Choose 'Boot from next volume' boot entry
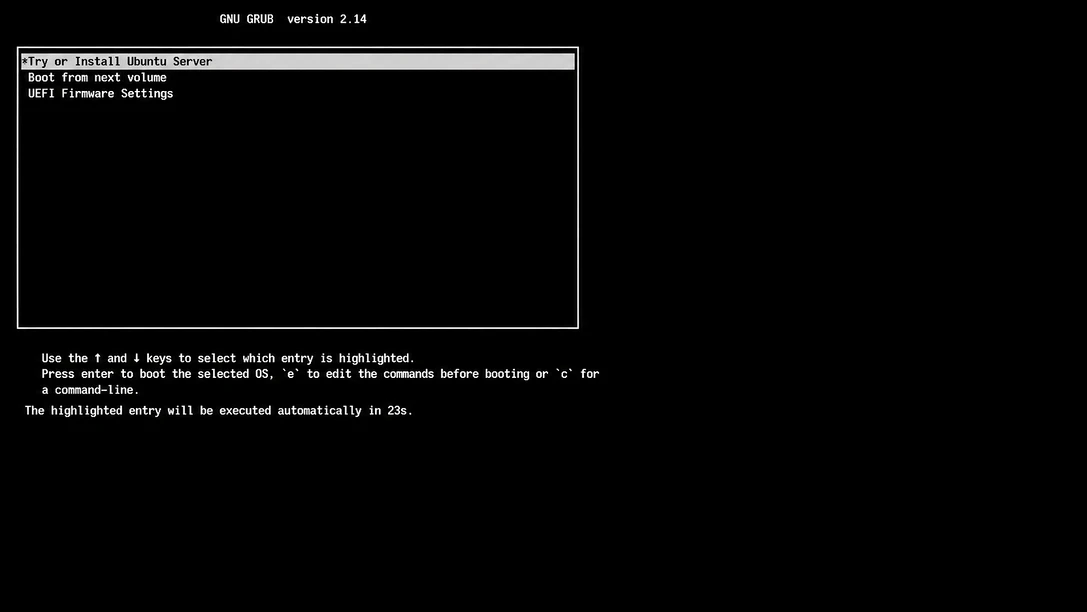The image size is (1087, 612). pos(97,78)
